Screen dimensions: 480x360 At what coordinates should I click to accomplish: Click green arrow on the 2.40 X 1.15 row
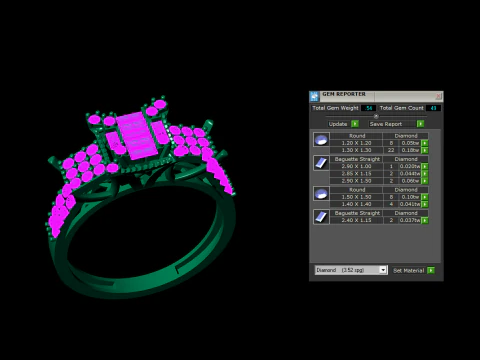pyautogui.click(x=425, y=220)
